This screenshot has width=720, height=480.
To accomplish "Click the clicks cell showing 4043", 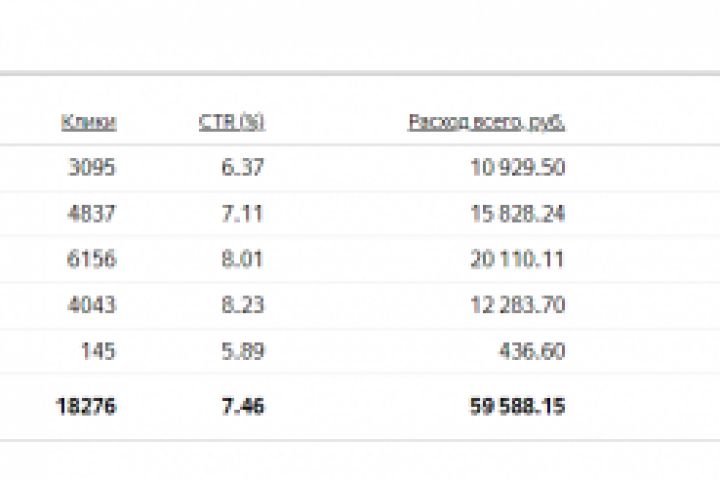I will tap(91, 306).
